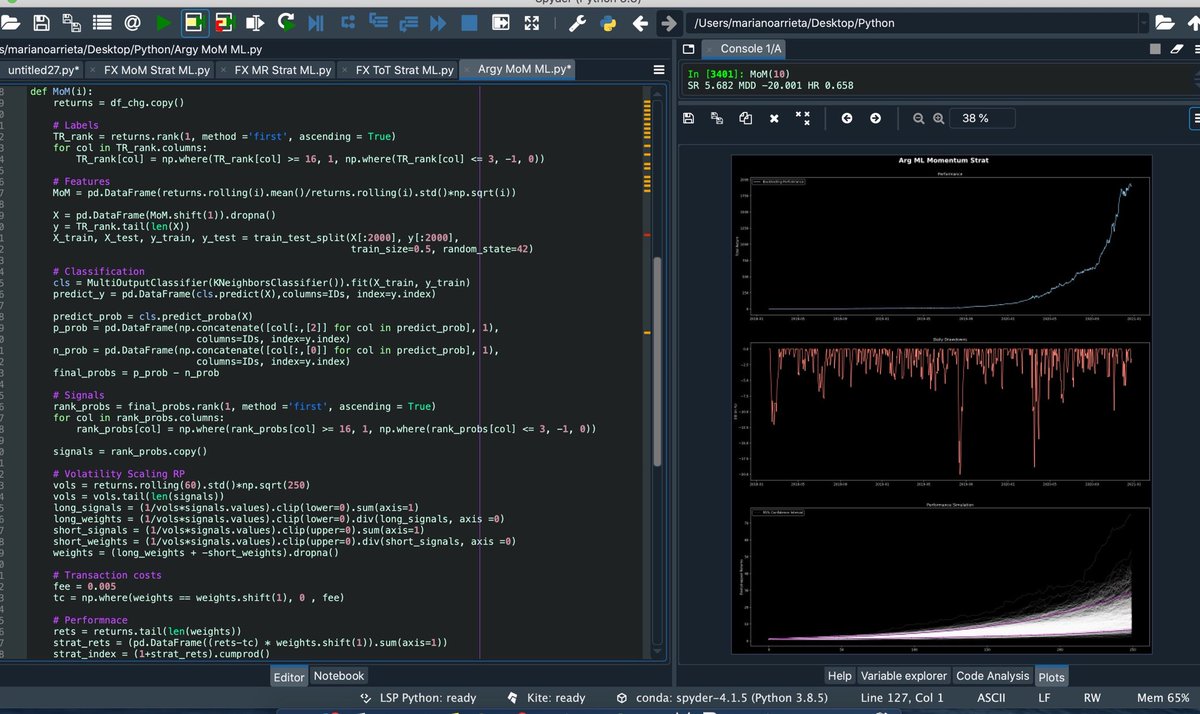Click the Run current cell icon
This screenshot has width=1200, height=714.
click(195, 22)
